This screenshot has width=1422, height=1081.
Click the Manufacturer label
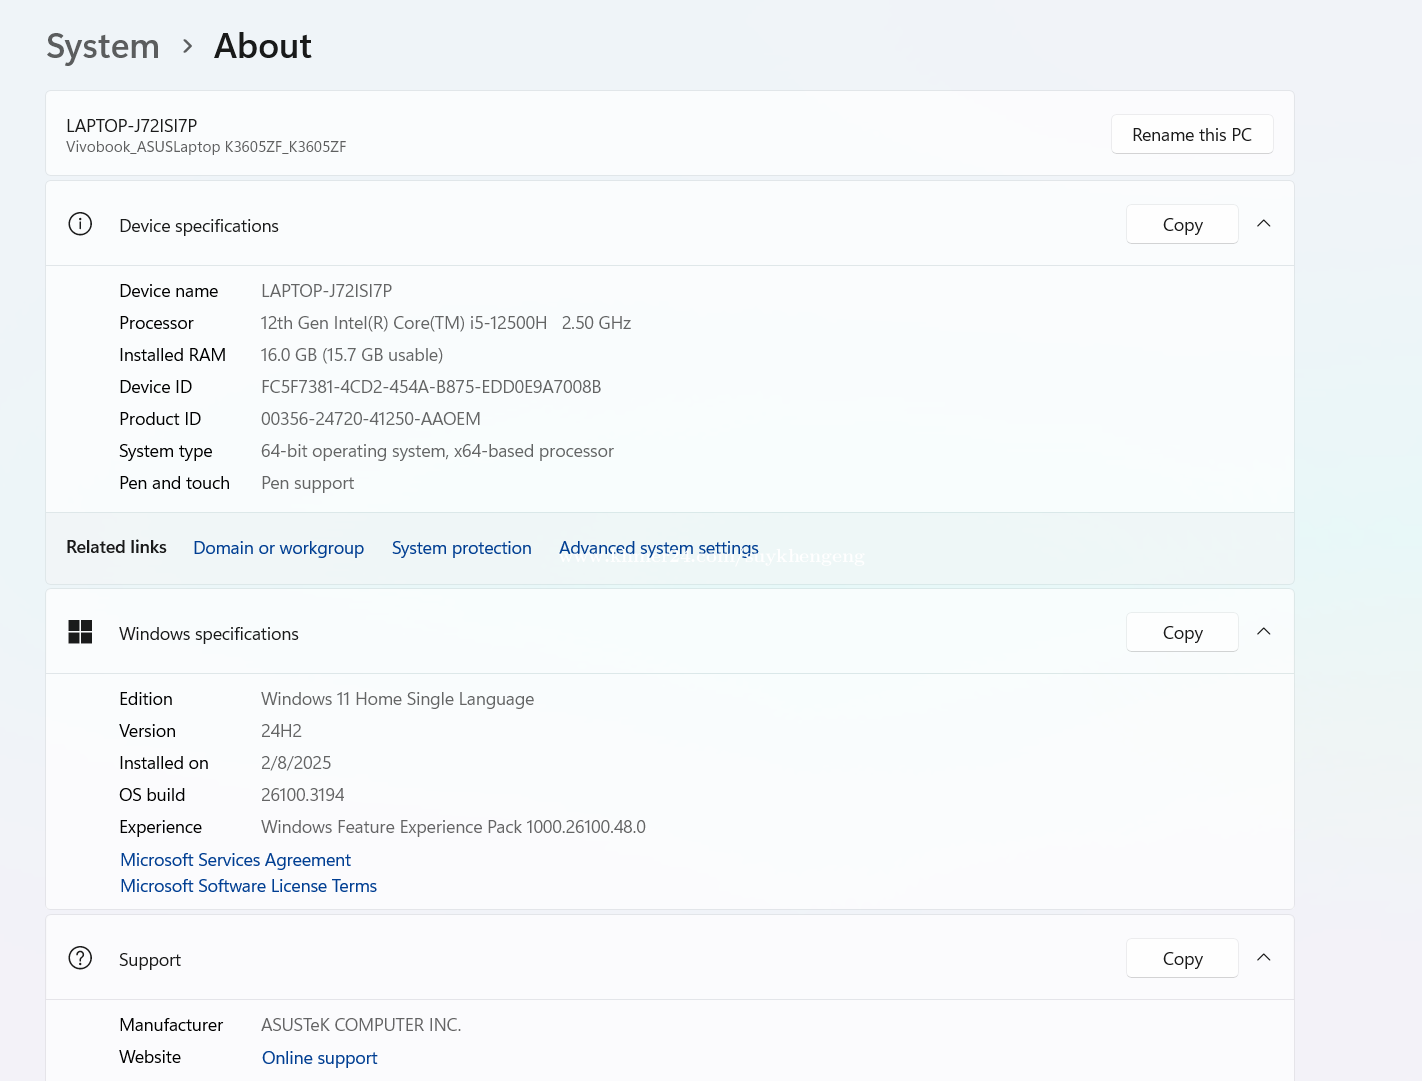[171, 1025]
